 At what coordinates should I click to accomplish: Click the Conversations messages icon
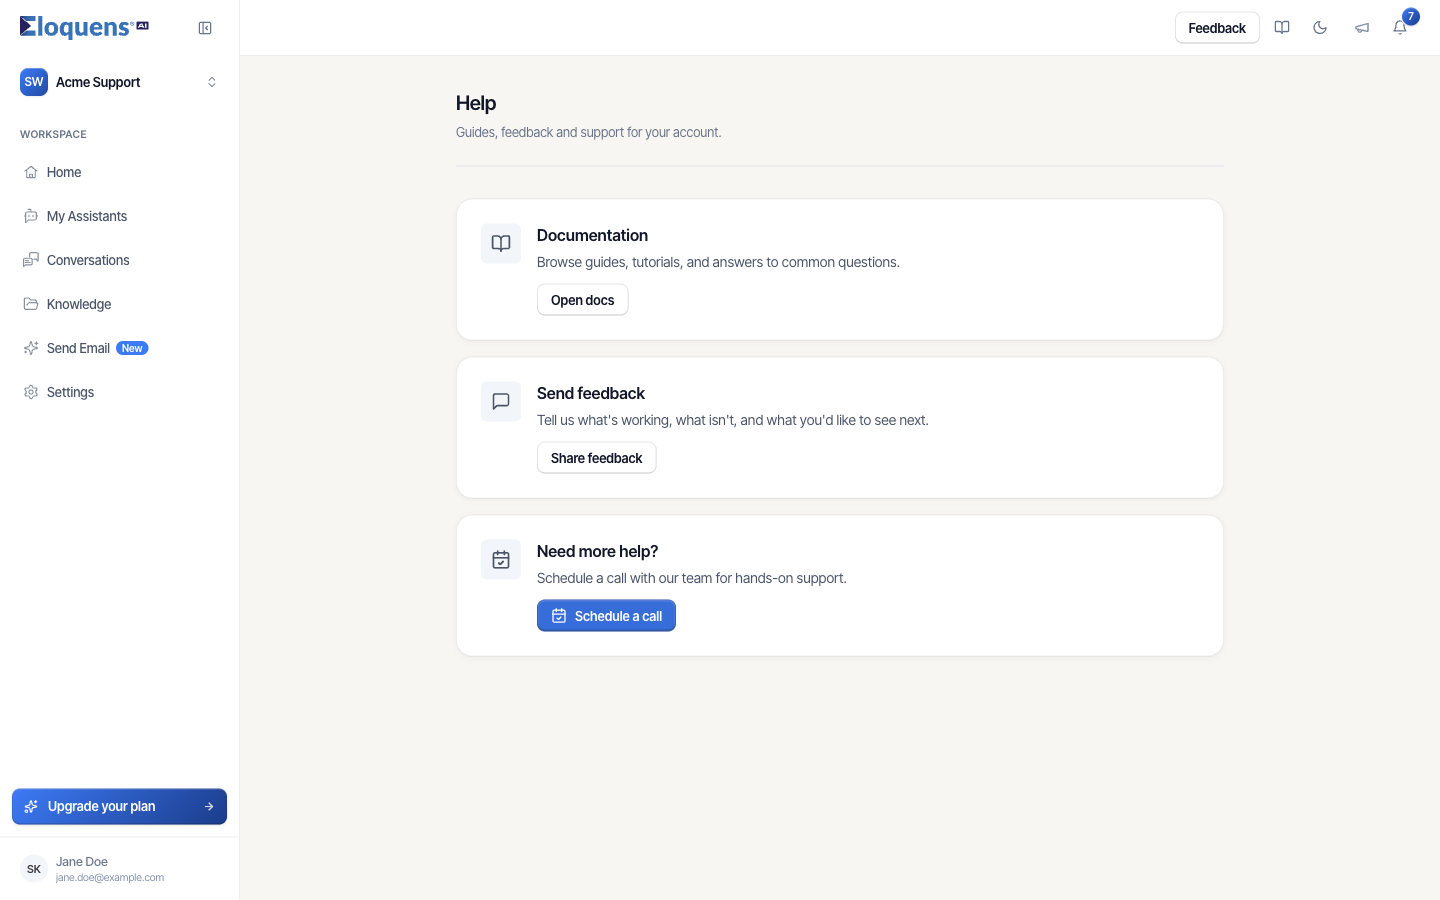31,260
